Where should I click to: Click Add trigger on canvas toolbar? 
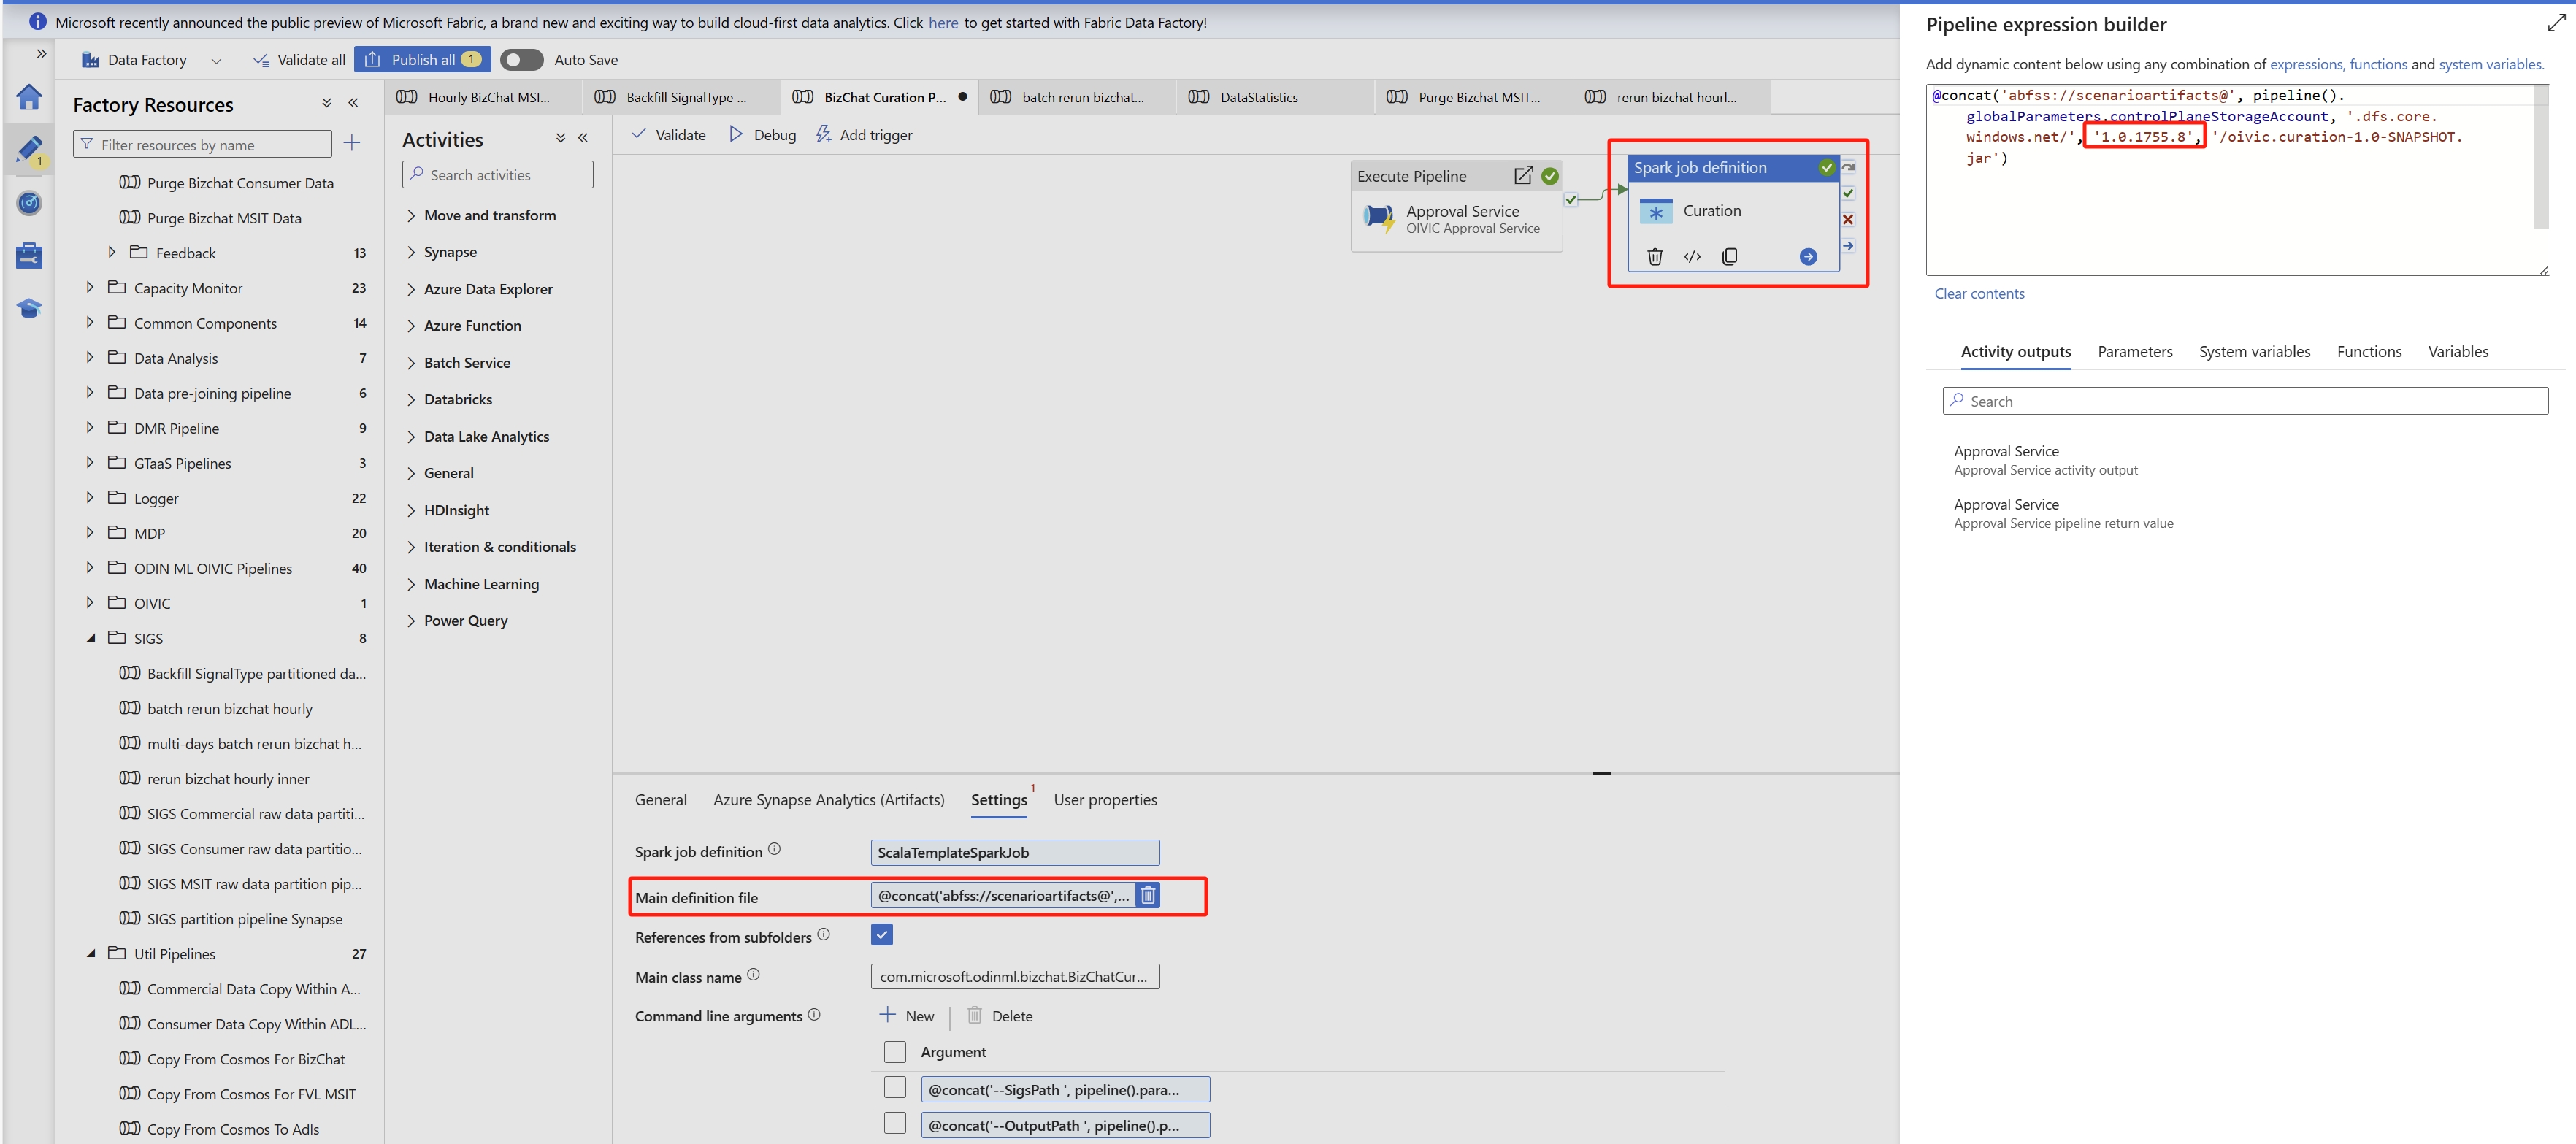[x=864, y=134]
